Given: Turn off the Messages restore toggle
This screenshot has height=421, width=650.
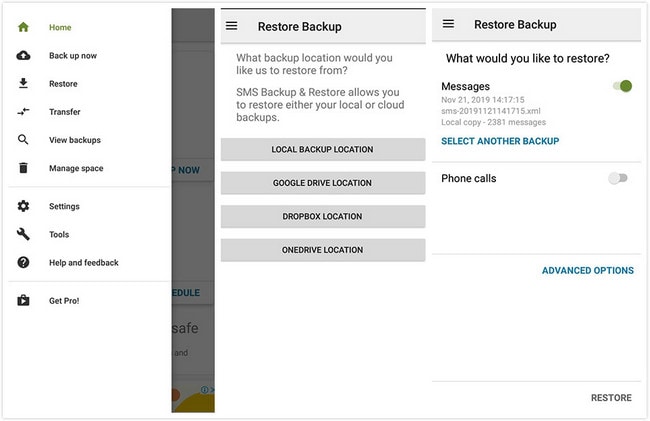Looking at the screenshot, I should coord(623,86).
